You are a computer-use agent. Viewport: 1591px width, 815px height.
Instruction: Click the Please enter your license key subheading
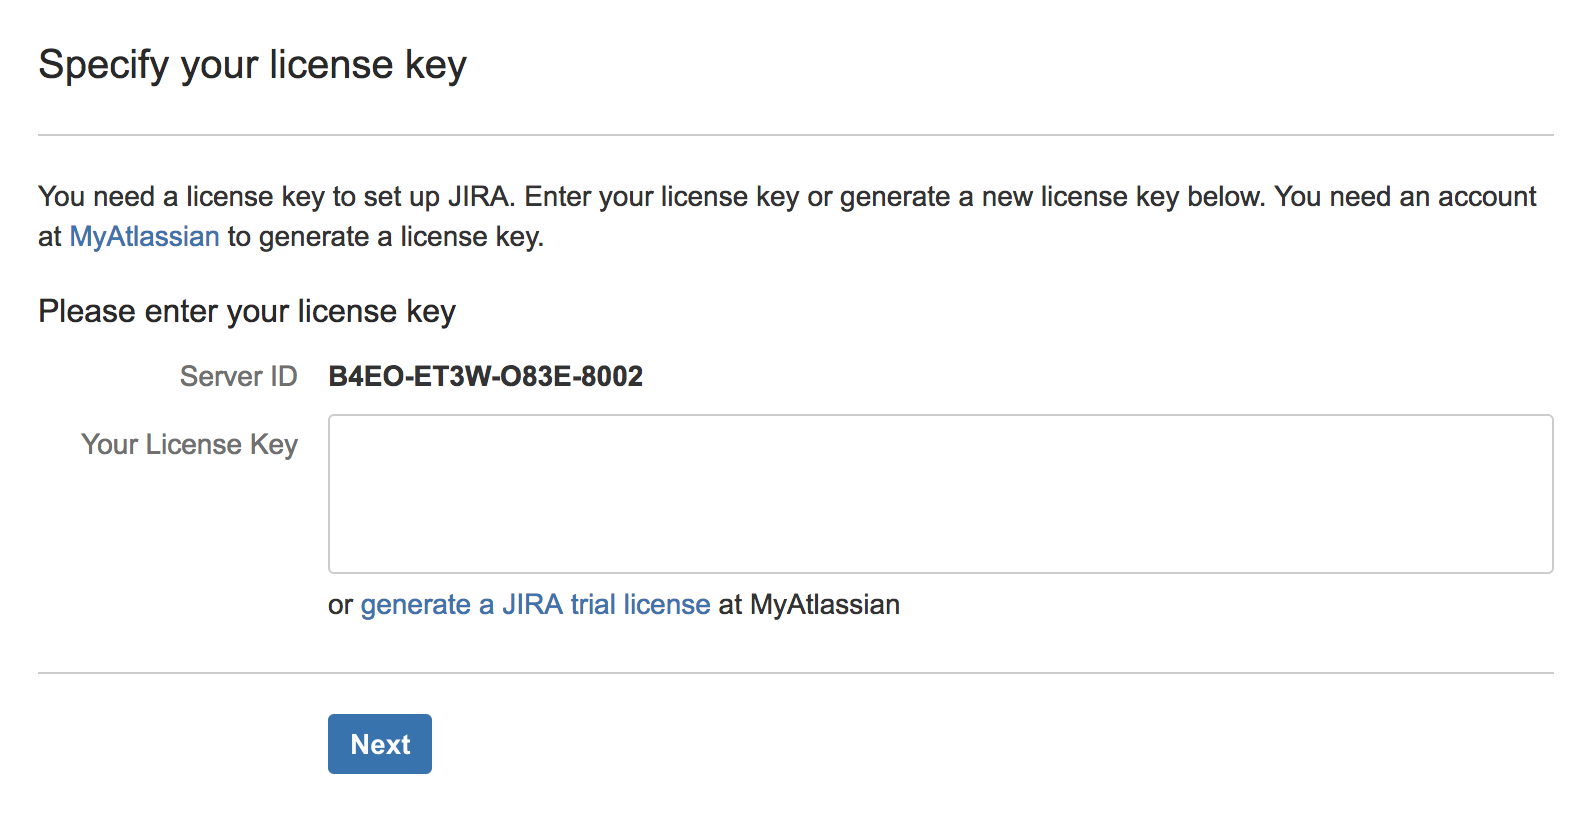pyautogui.click(x=247, y=312)
